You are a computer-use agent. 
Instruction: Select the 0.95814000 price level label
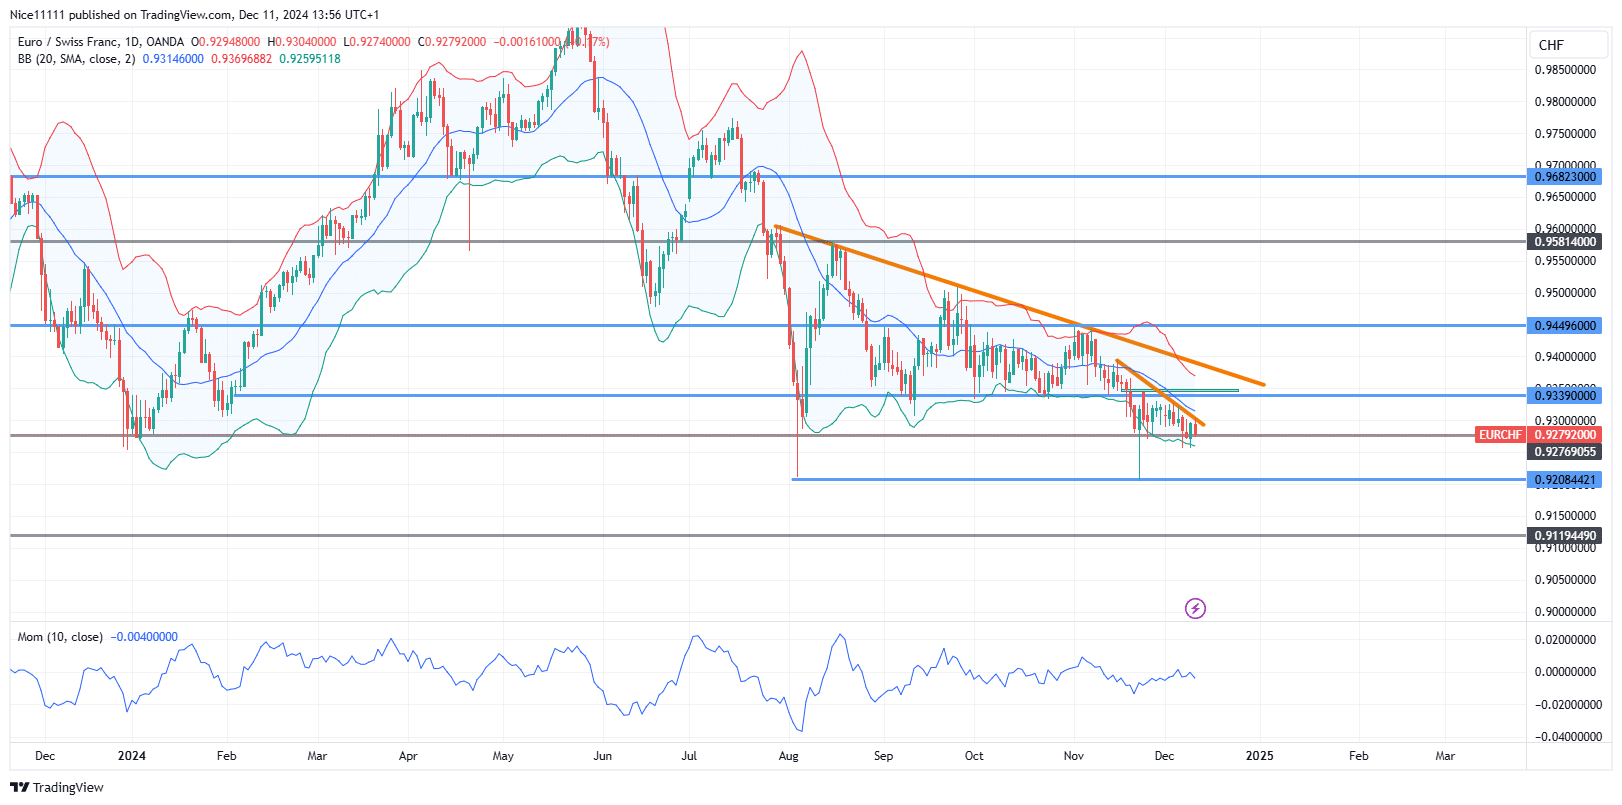pyautogui.click(x=1565, y=242)
